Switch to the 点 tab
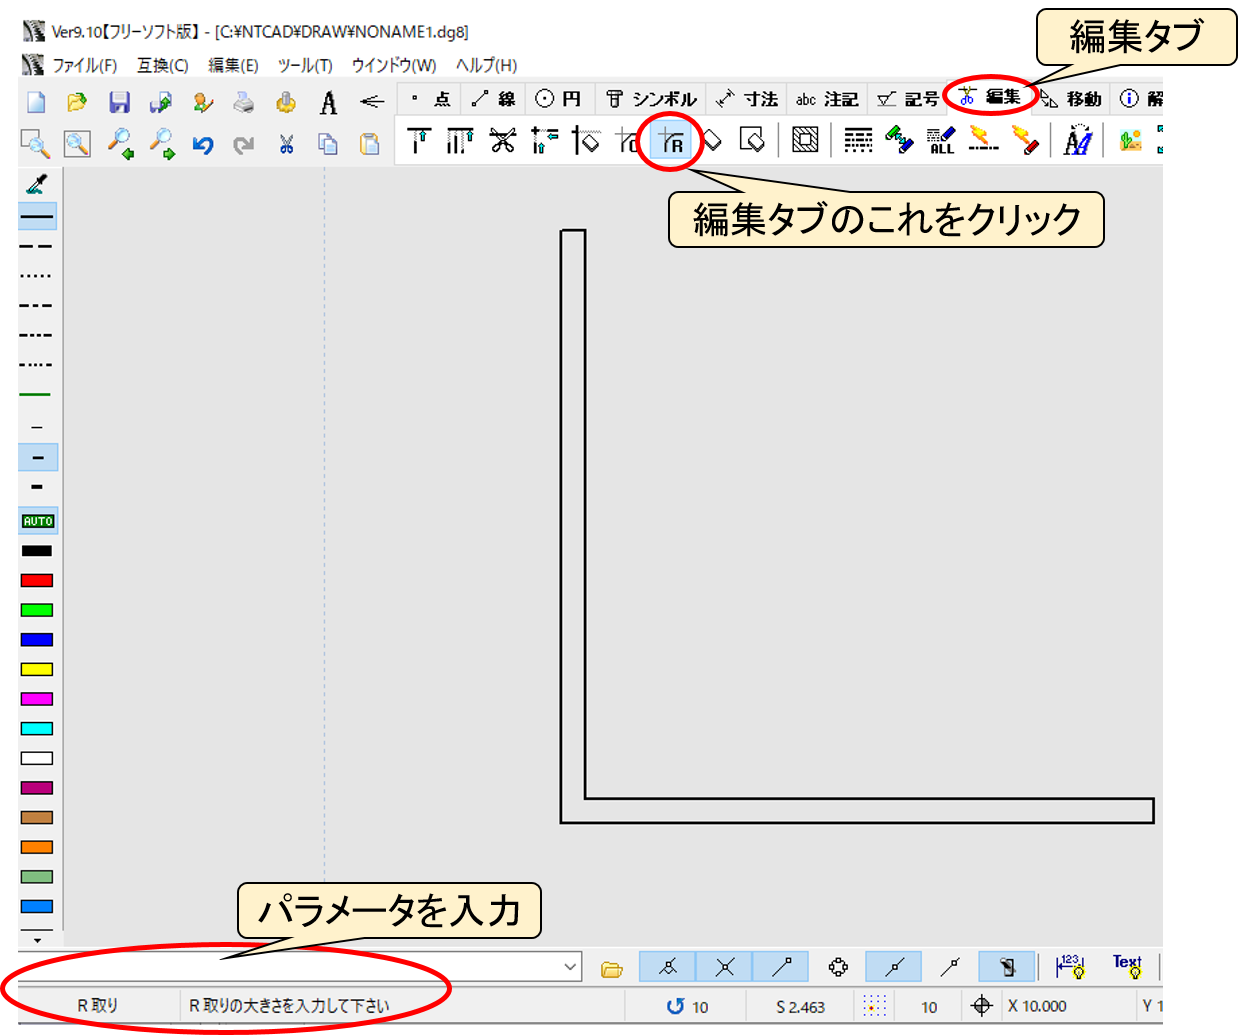Screen dimensions: 1238x1035 tap(431, 98)
